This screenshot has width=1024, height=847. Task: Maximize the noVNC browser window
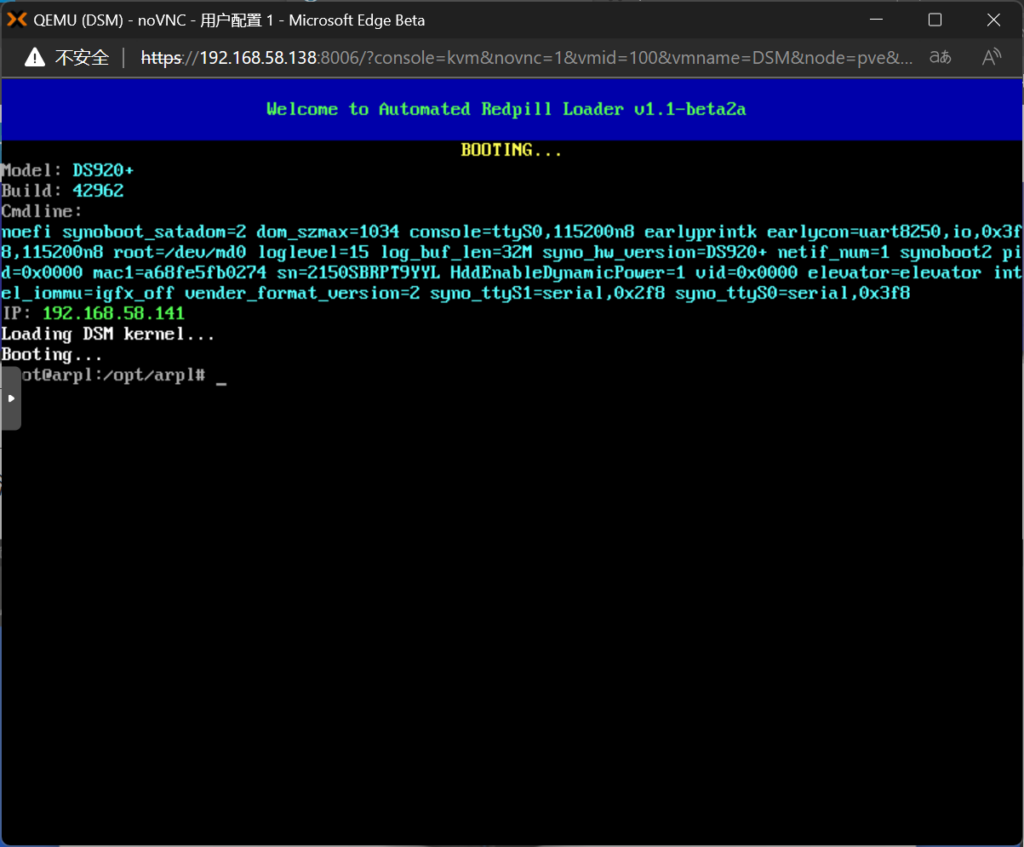point(935,20)
